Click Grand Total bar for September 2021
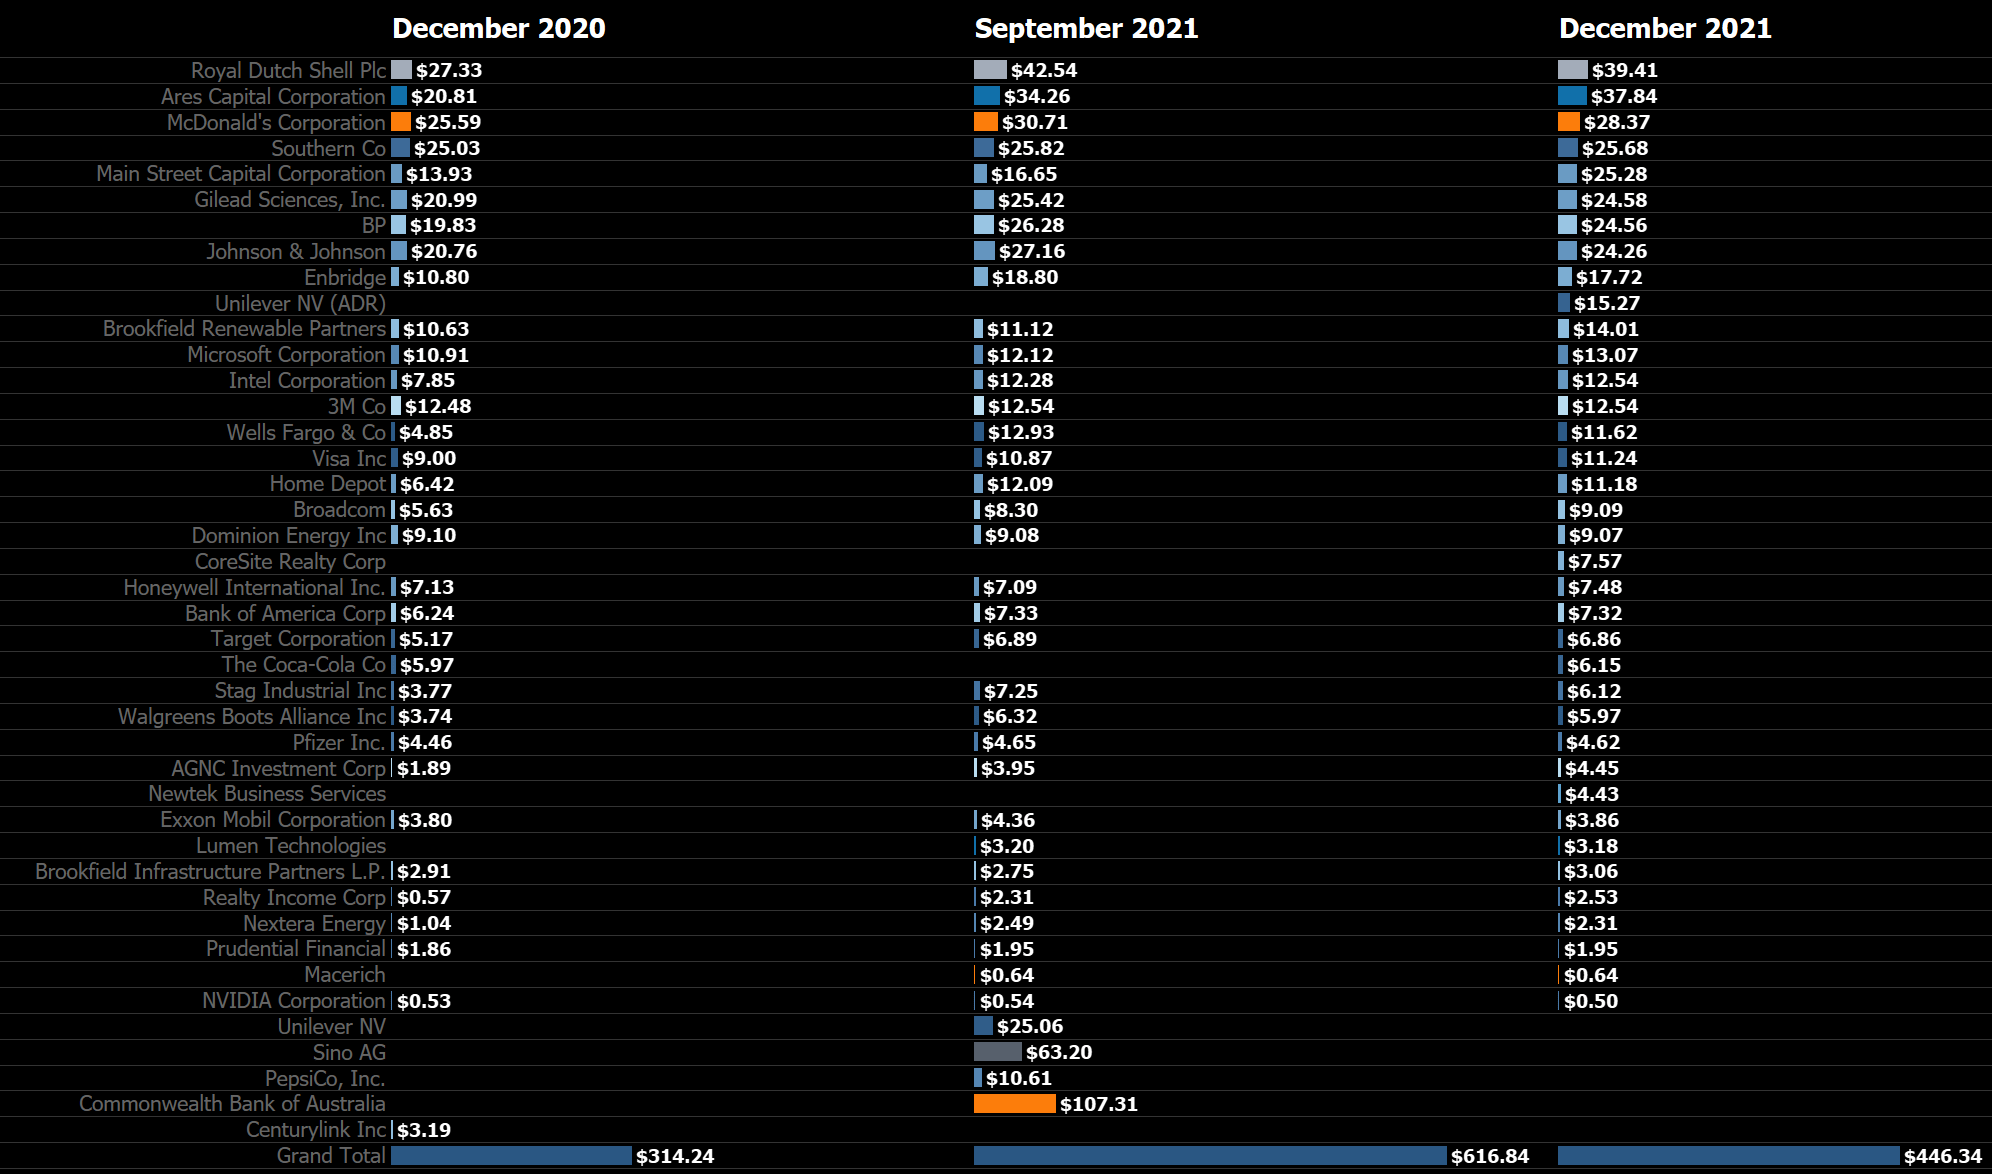The image size is (1992, 1174). pos(1210,1156)
